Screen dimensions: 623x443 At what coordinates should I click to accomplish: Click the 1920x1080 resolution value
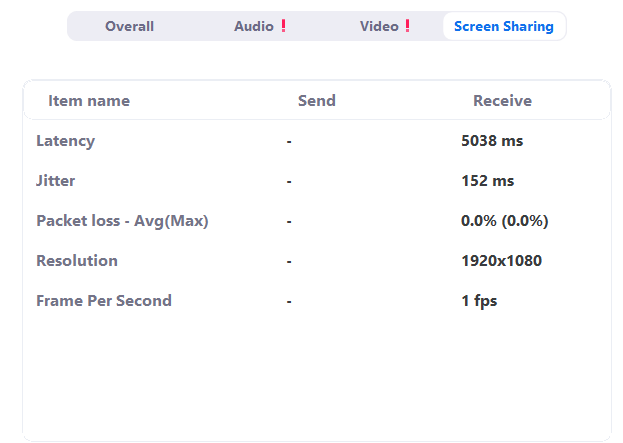pos(501,261)
